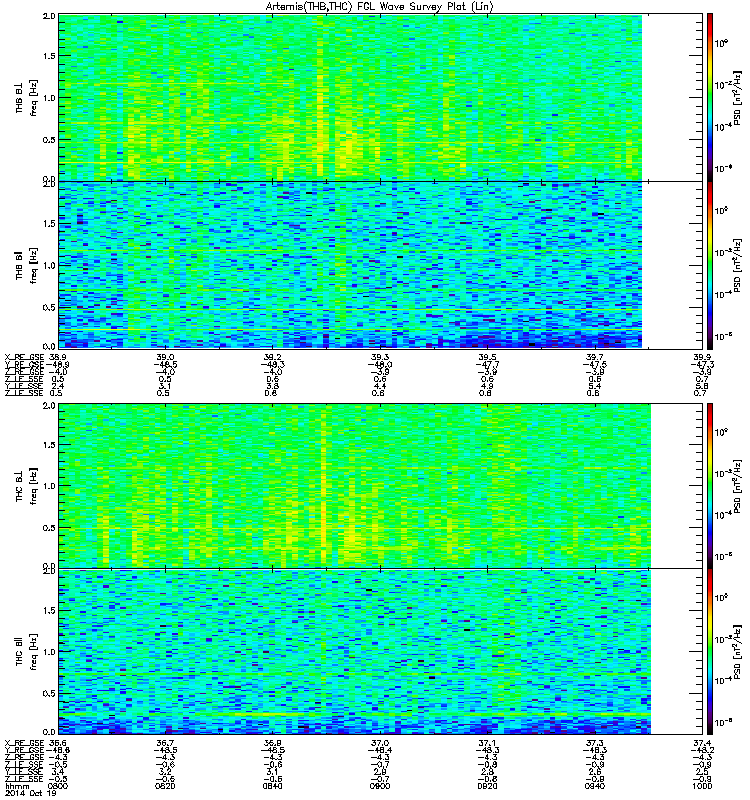
Task: Click the X_RE_GSE value '39.9' under THB panels
Action: (x=702, y=357)
